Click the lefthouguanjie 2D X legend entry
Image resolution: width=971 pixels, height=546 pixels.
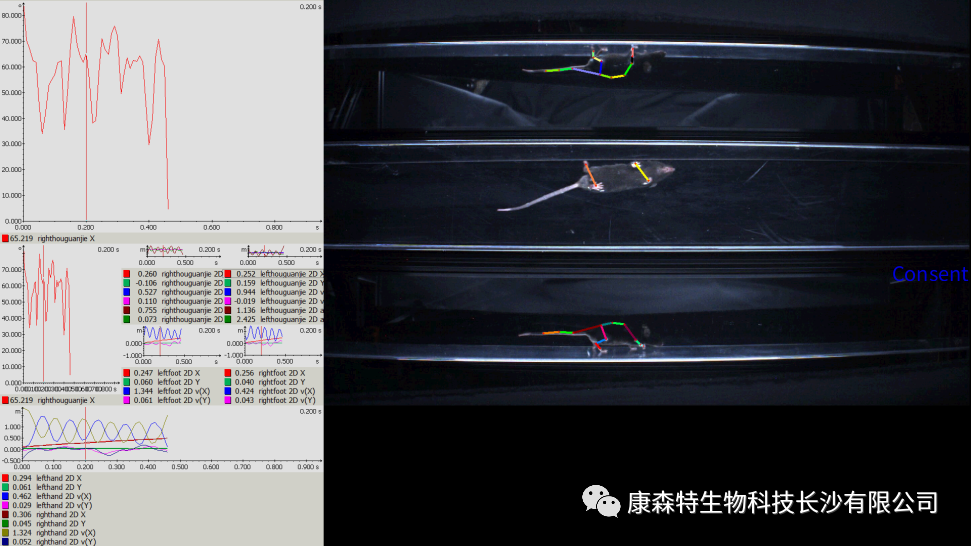(276, 274)
